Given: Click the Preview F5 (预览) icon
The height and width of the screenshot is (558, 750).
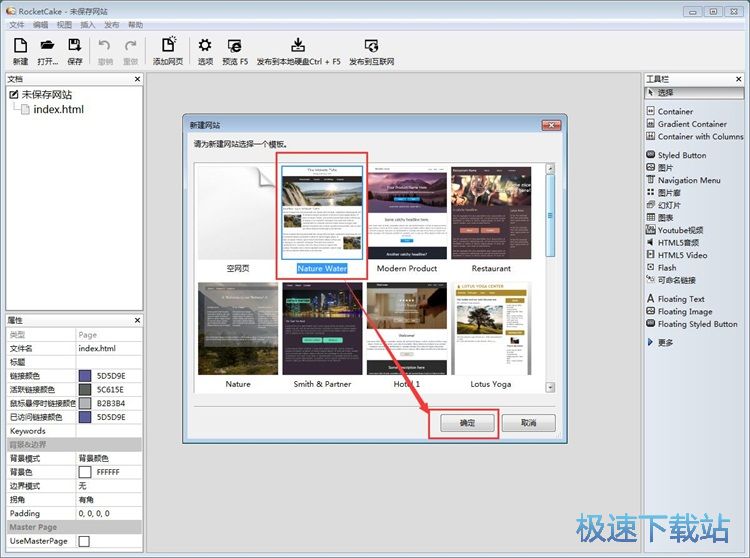Looking at the screenshot, I should coord(235,46).
